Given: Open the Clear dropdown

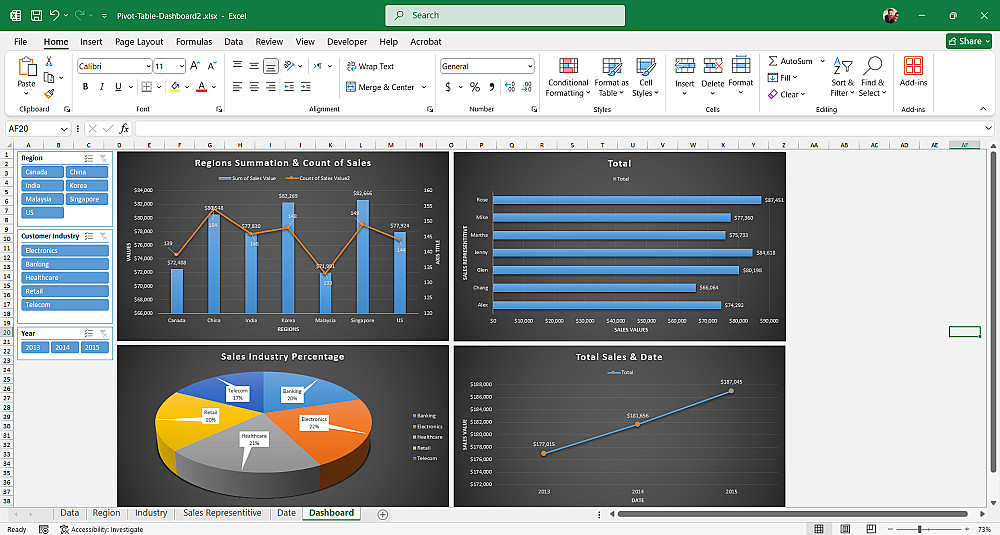Looking at the screenshot, I should (786, 94).
